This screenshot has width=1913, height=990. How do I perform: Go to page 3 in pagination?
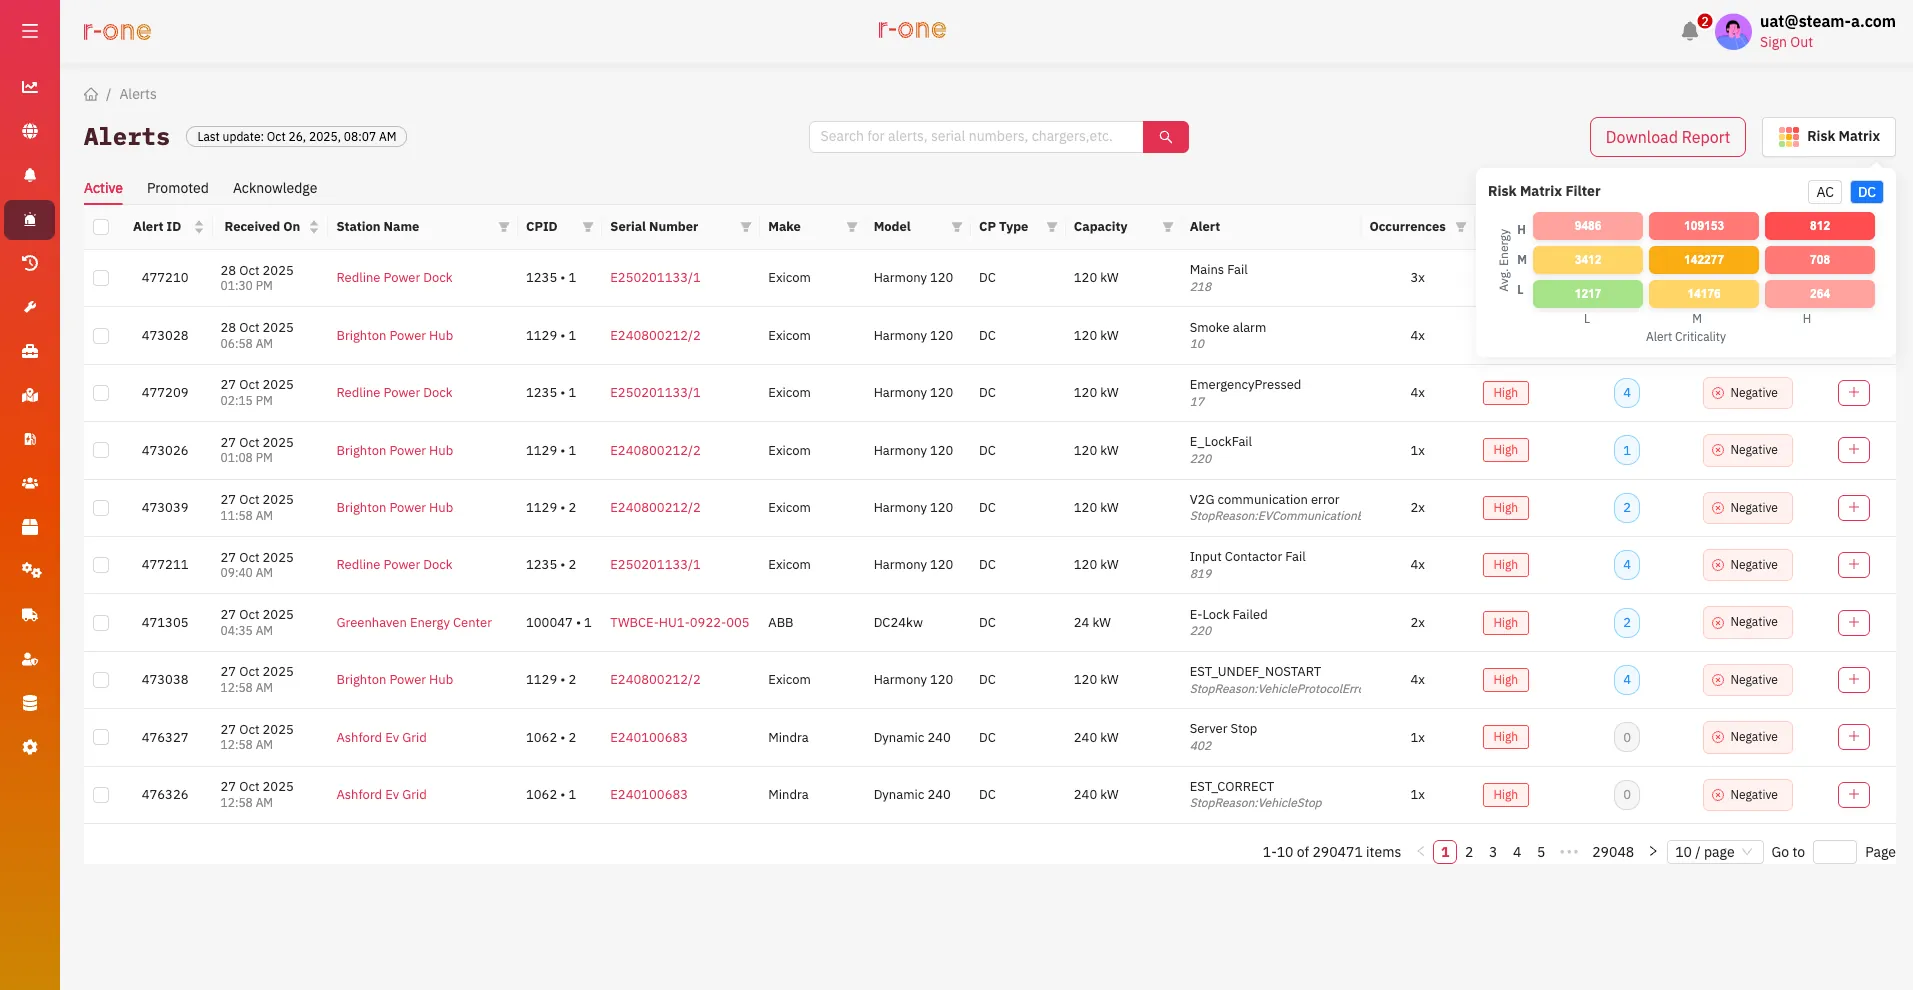(1493, 852)
